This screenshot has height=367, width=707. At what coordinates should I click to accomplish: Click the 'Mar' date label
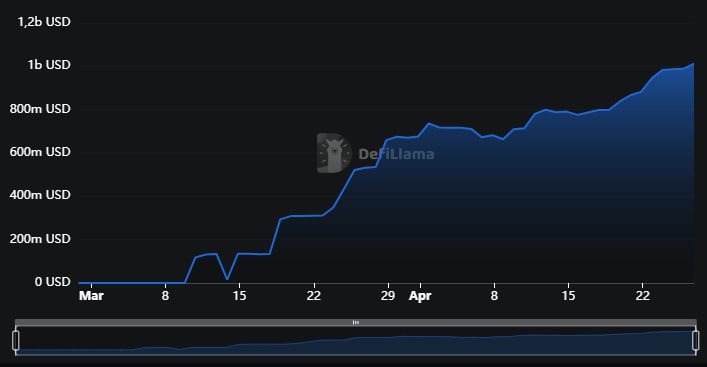pos(91,296)
